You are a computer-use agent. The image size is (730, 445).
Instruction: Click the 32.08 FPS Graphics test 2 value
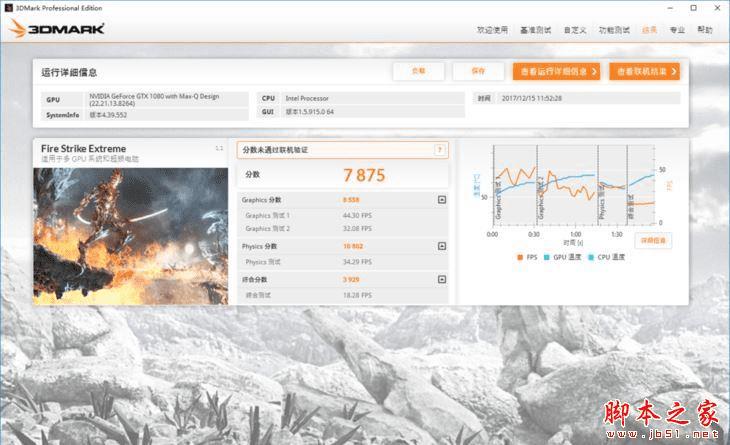(x=357, y=229)
